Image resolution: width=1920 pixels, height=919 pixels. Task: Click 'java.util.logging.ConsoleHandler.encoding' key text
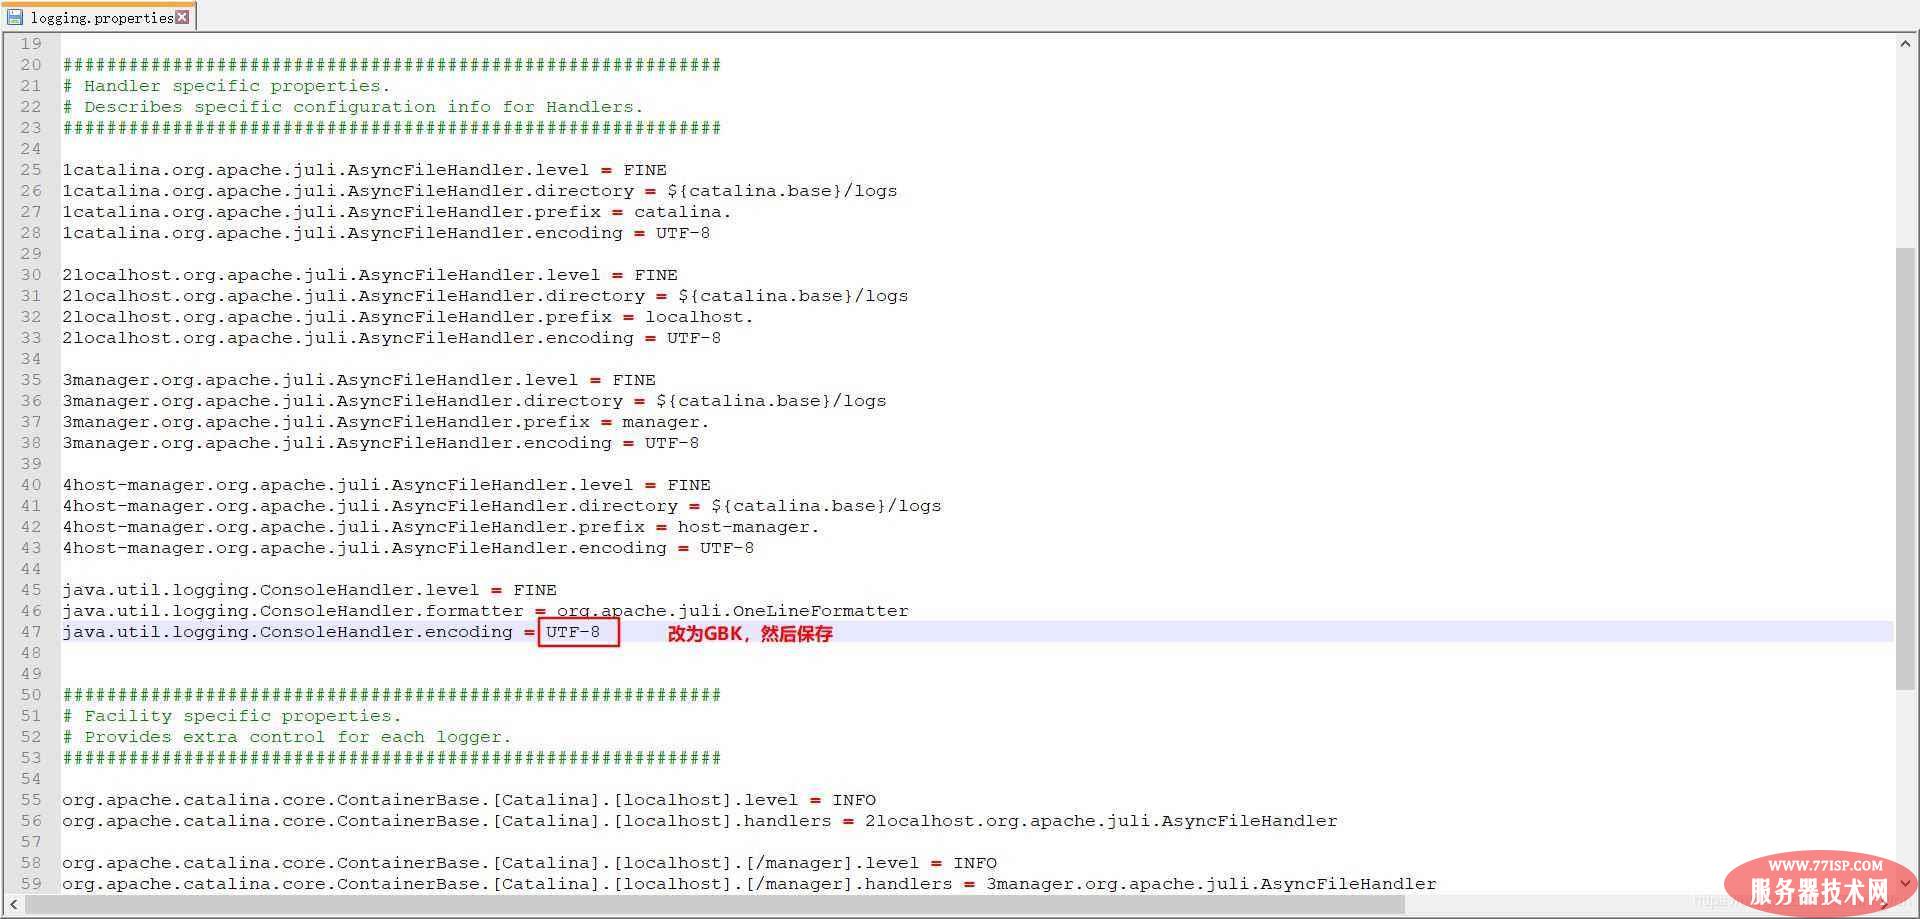(287, 632)
